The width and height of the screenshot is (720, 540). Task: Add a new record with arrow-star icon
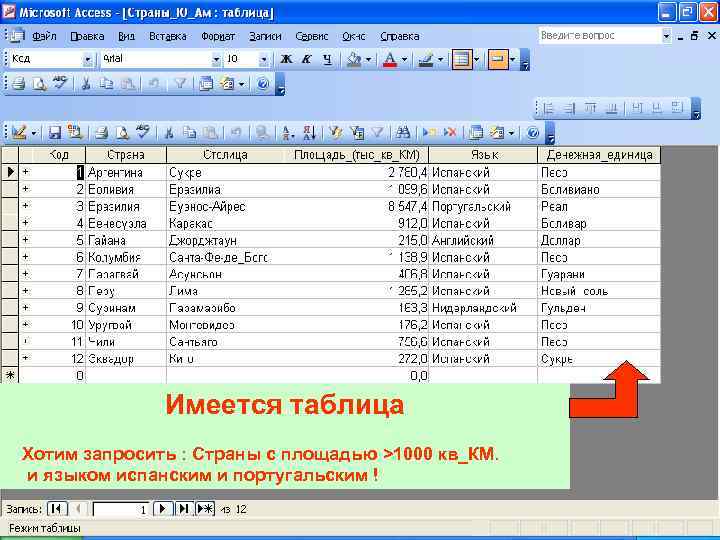430,133
